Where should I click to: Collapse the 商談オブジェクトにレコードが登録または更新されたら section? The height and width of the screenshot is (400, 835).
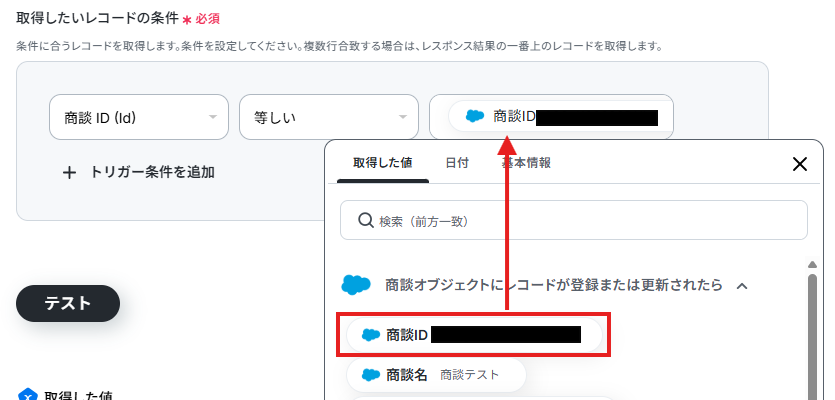pos(742,286)
